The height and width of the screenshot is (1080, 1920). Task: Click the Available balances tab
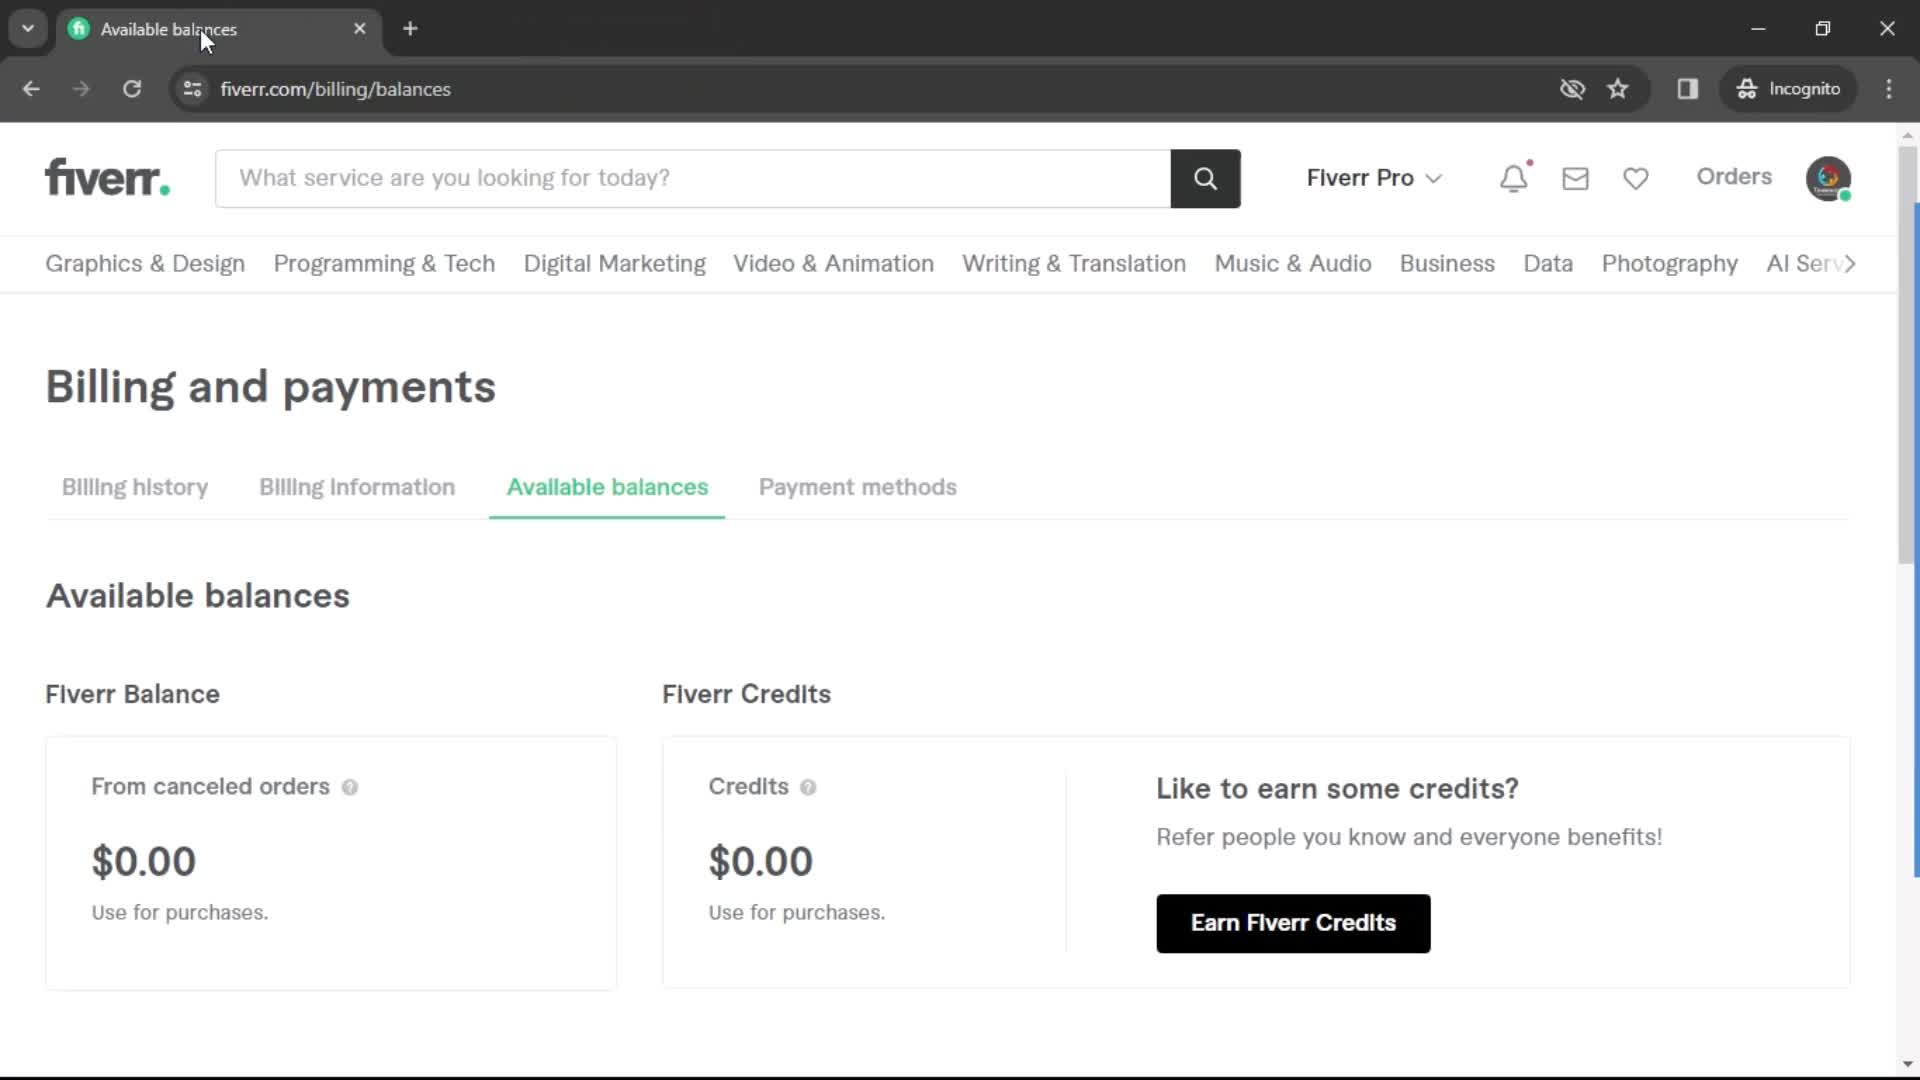(x=607, y=487)
